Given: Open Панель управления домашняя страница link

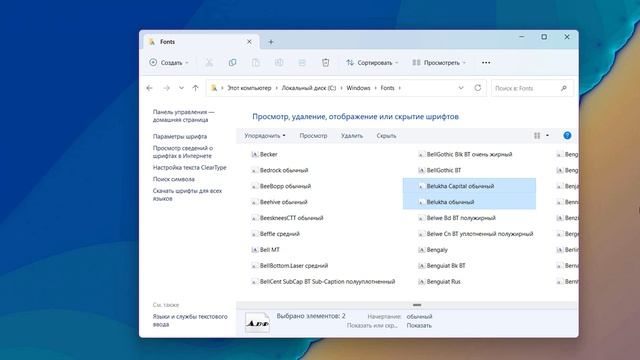Looking at the screenshot, I should point(183,116).
